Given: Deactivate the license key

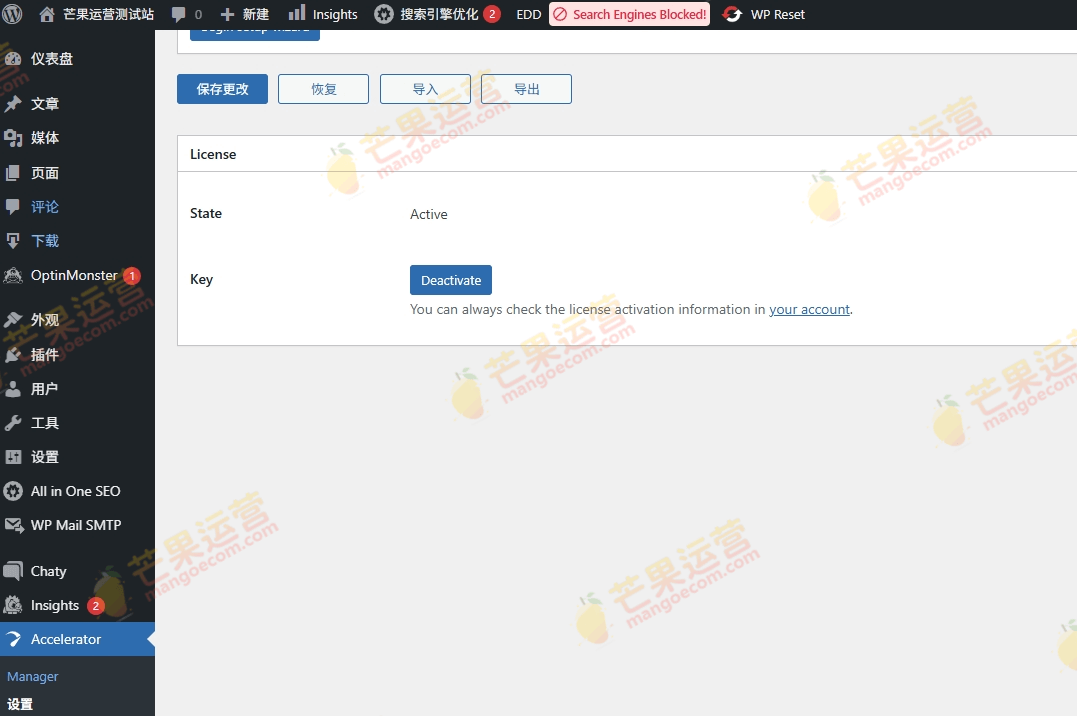Looking at the screenshot, I should (450, 280).
